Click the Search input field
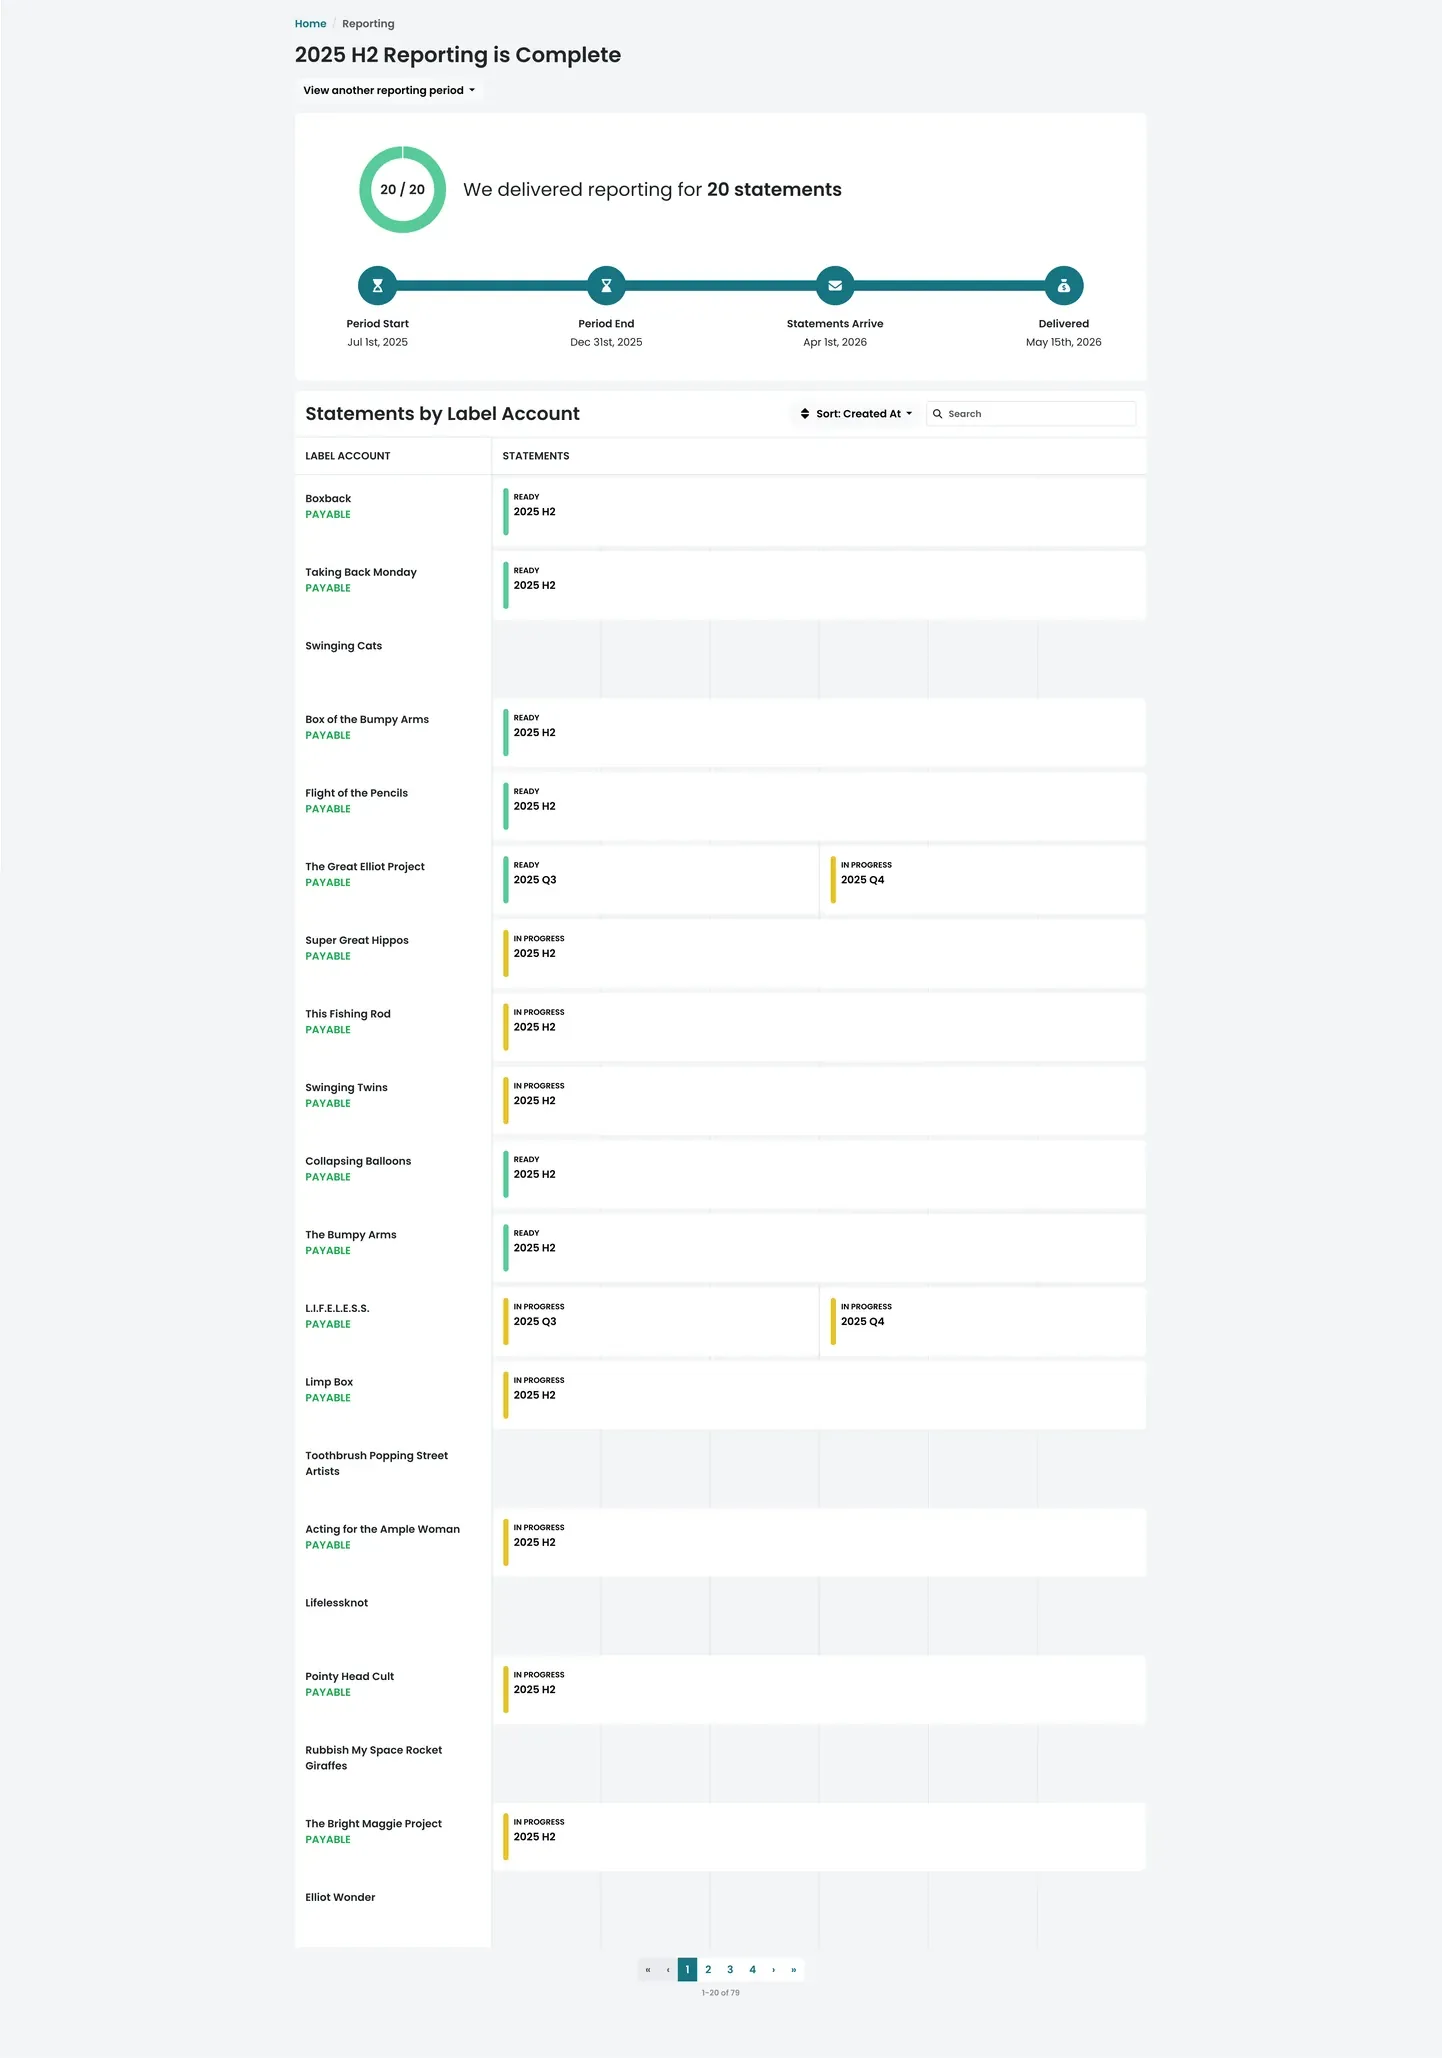This screenshot has width=1442, height=2058. point(1031,414)
